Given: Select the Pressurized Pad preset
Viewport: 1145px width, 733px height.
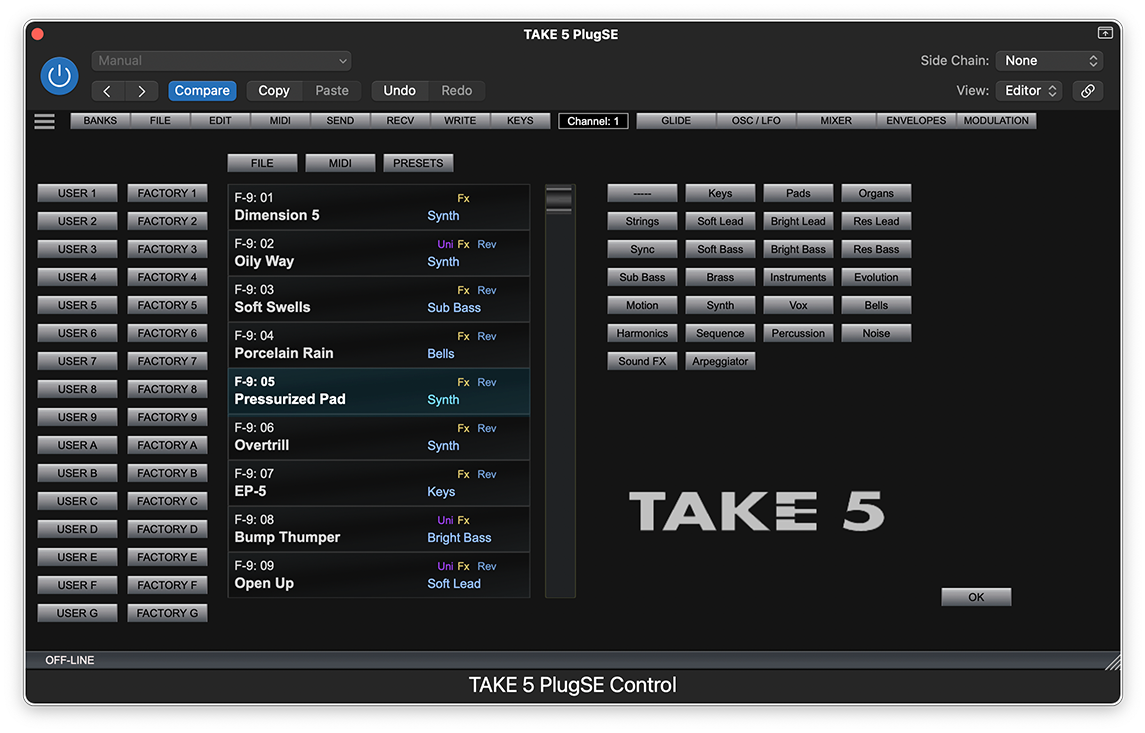Looking at the screenshot, I should [x=379, y=390].
